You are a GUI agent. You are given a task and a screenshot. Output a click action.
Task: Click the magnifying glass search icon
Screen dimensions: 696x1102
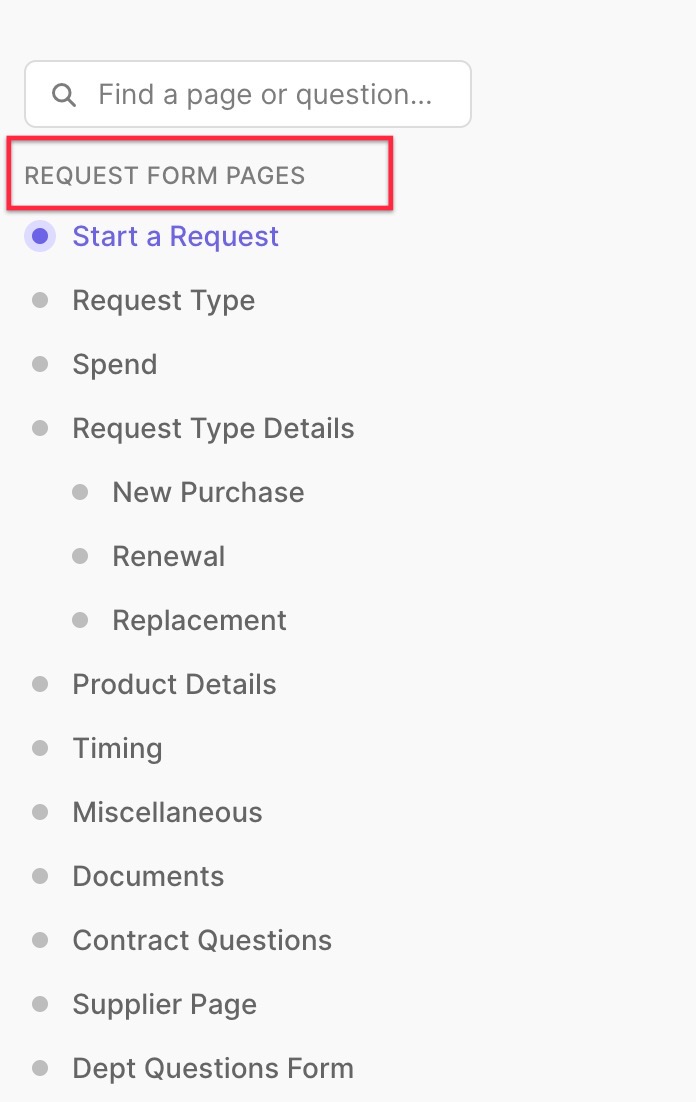64,94
